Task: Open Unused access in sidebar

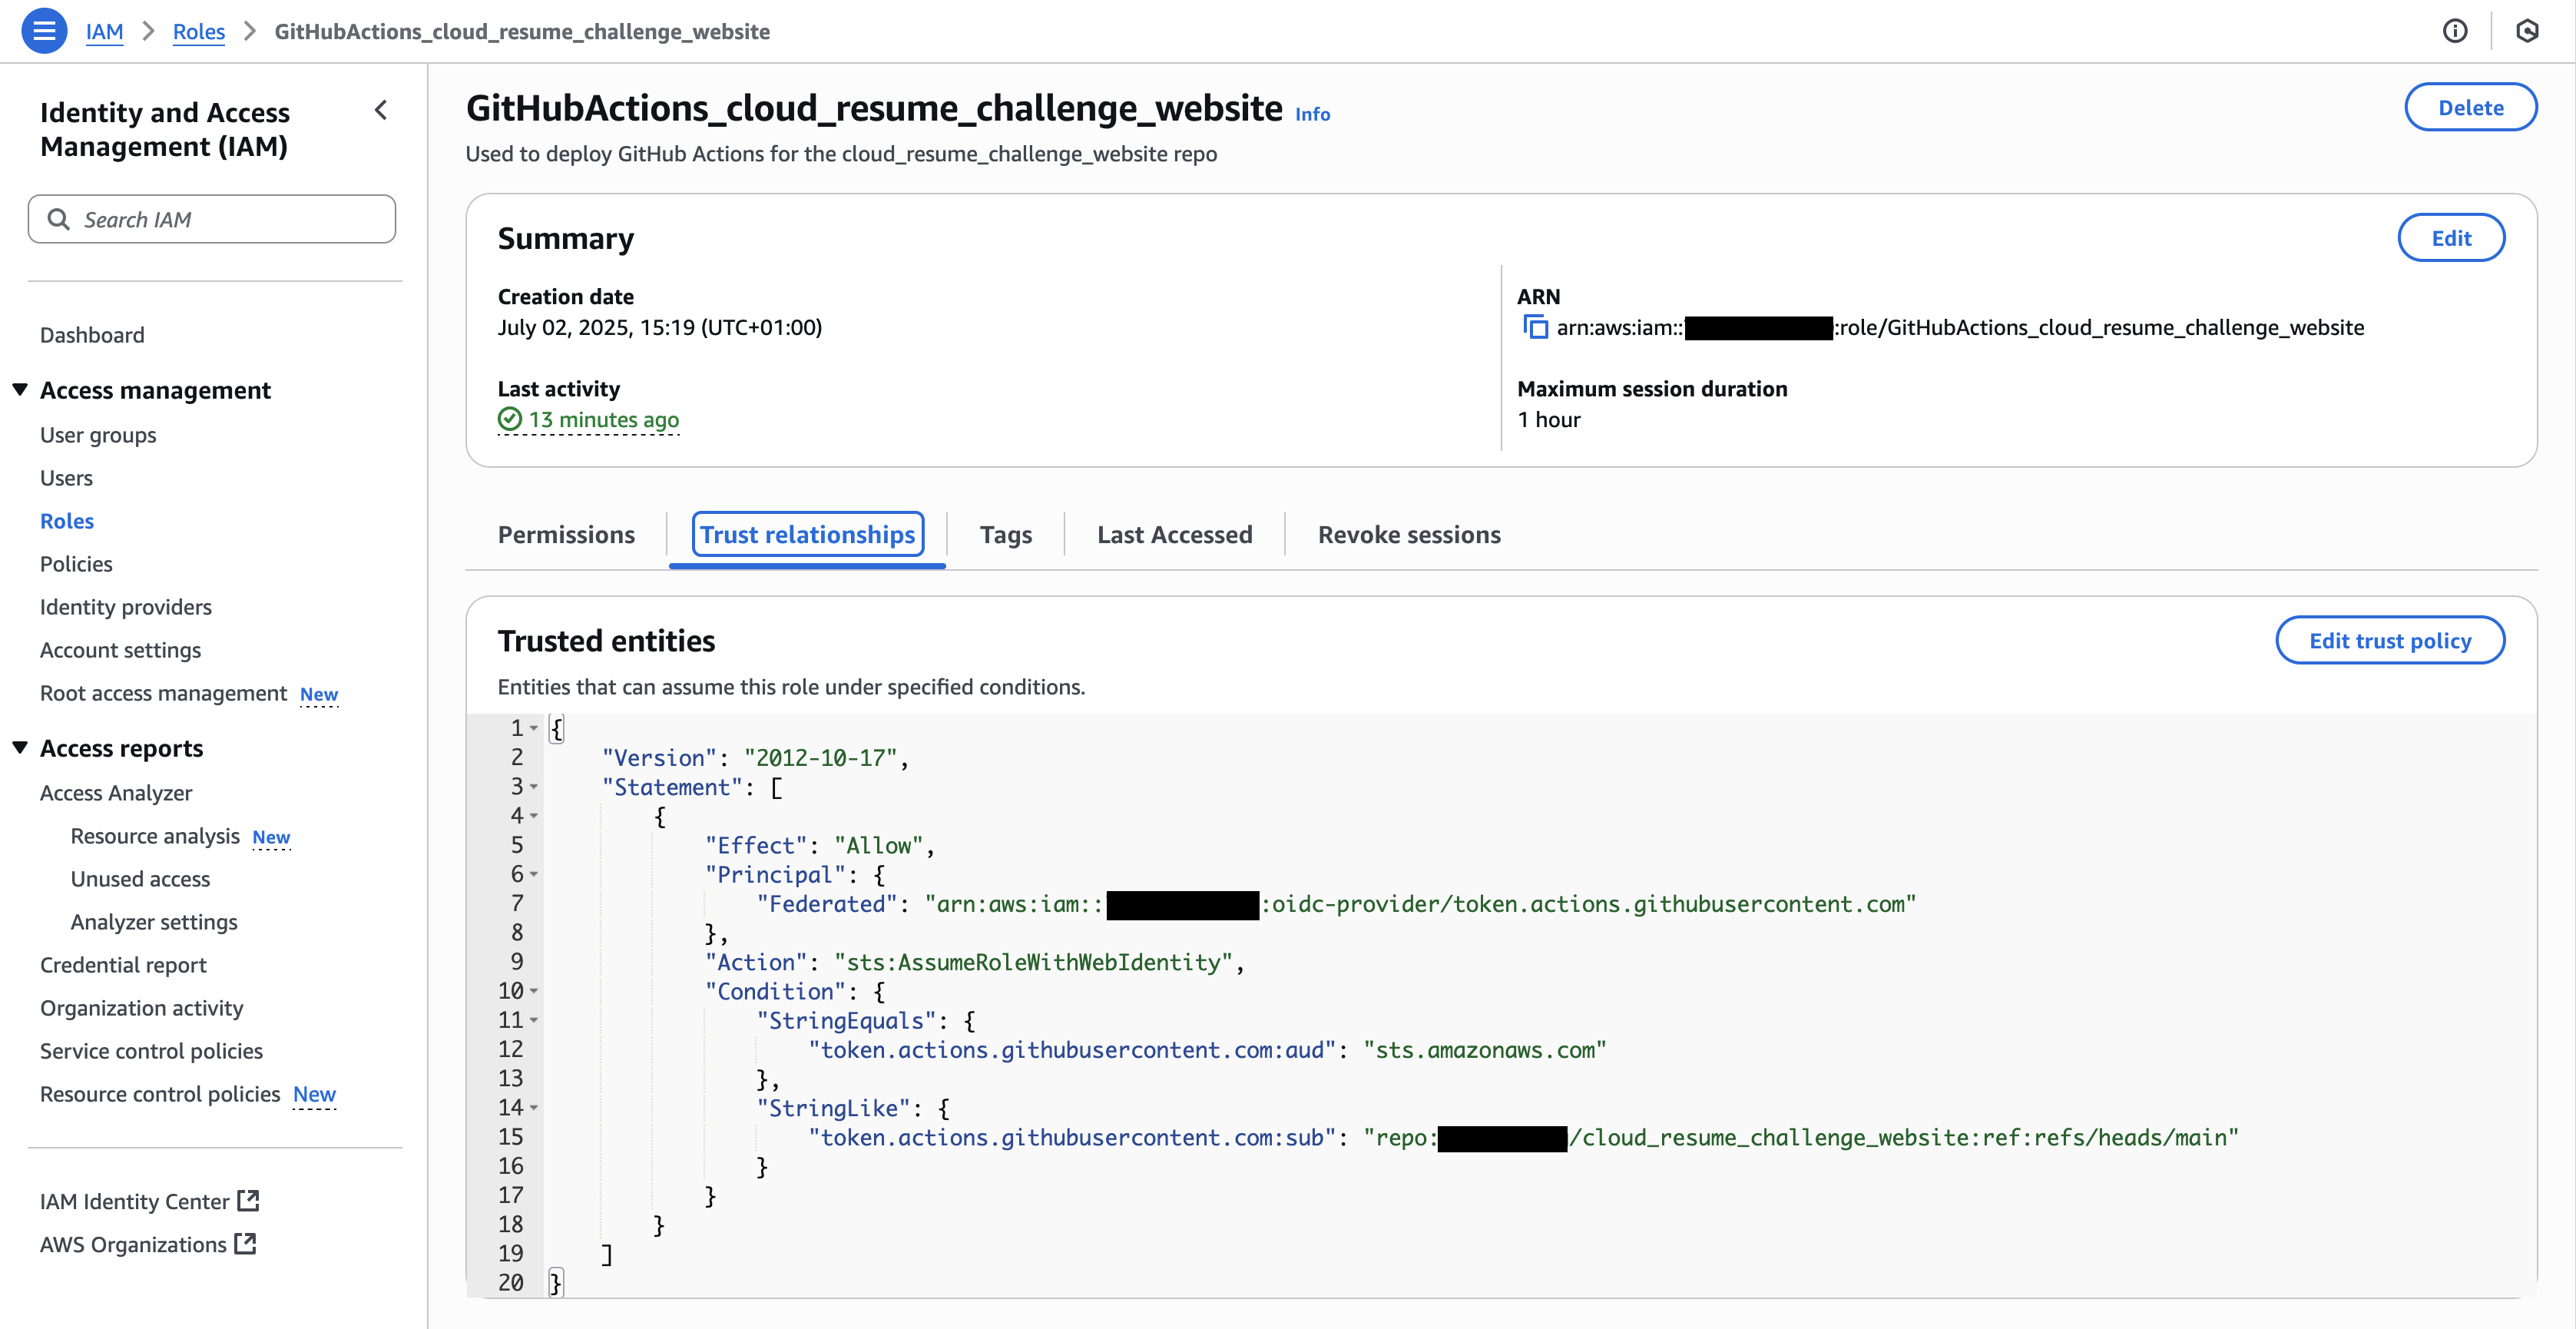Action: (x=140, y=879)
